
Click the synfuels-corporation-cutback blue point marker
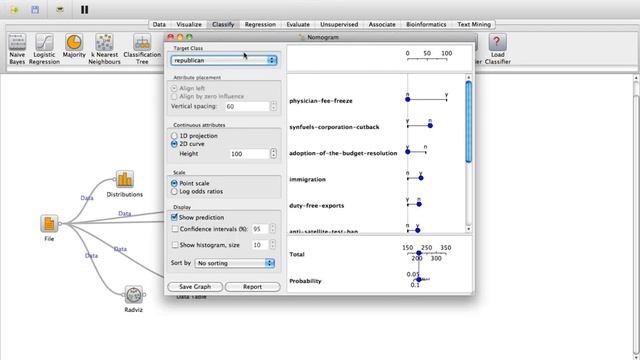[430, 125]
